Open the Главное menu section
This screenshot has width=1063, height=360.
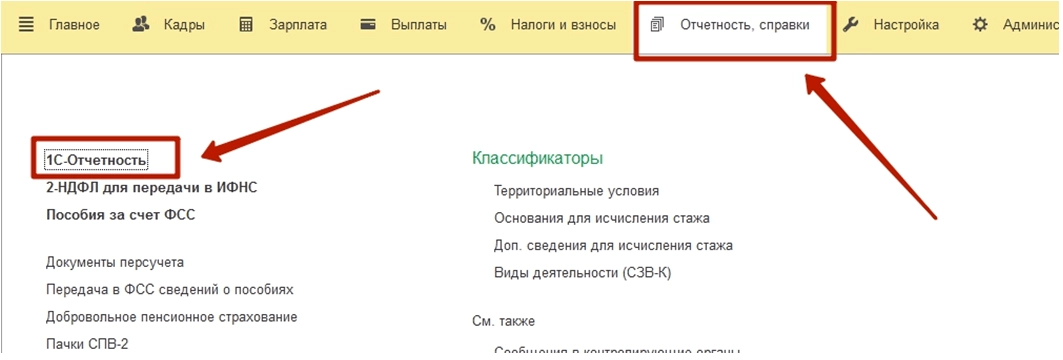point(74,25)
